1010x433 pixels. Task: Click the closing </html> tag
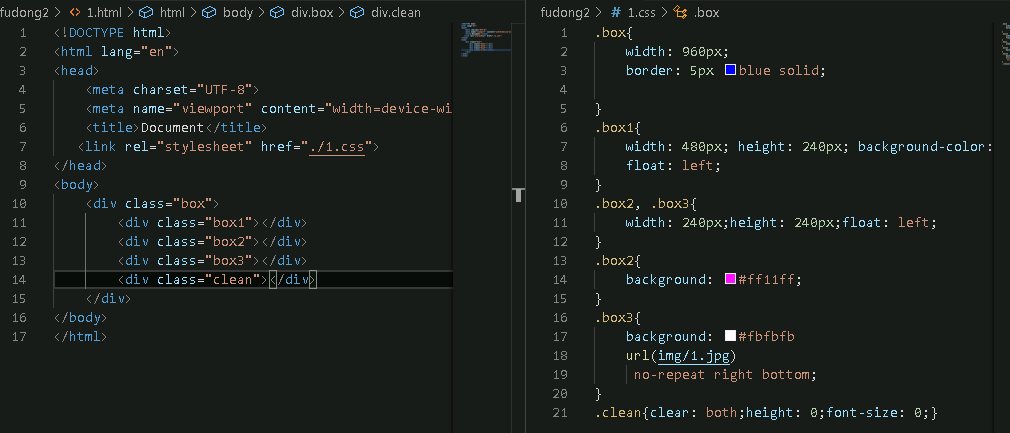(81, 336)
